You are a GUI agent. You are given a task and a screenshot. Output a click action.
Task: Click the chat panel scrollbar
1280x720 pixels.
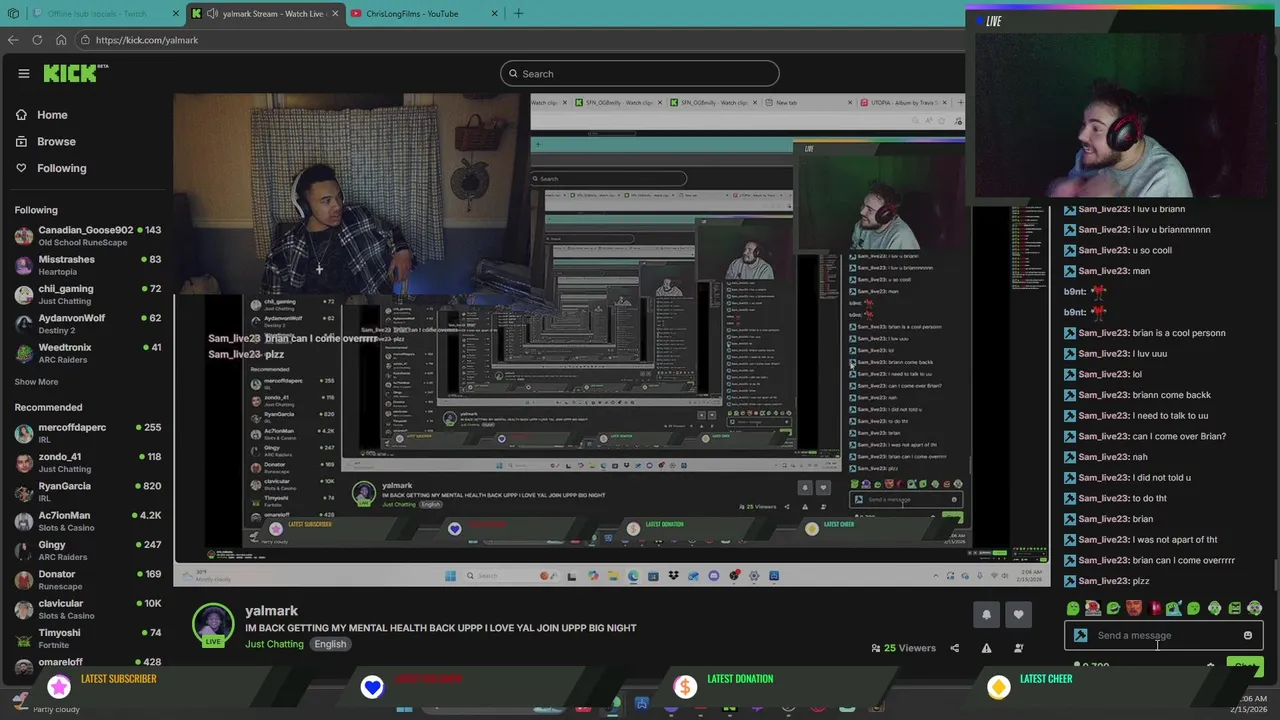click(1275, 577)
